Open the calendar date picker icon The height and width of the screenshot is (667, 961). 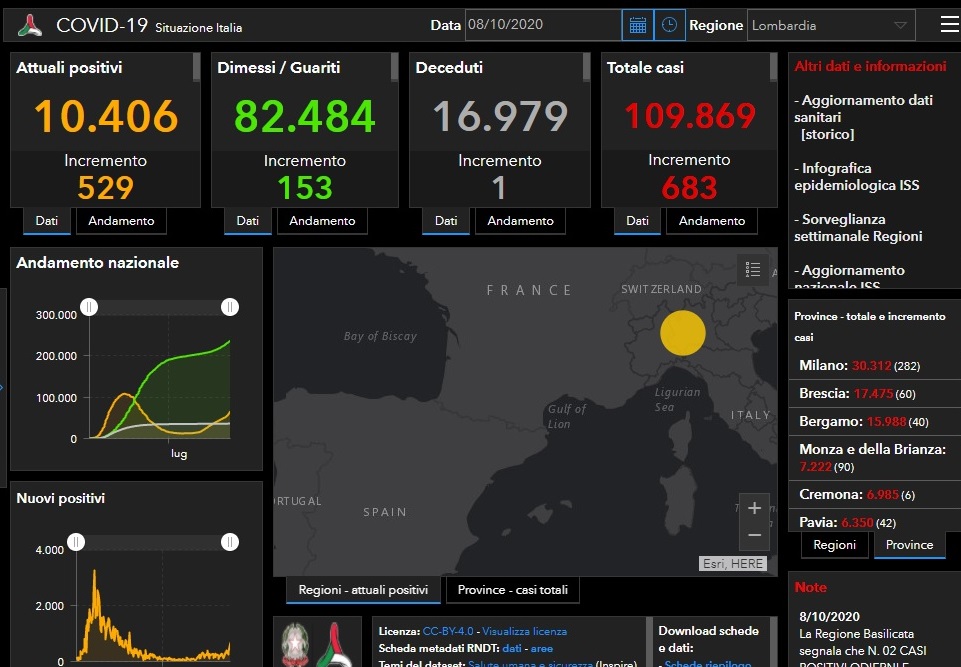637,25
